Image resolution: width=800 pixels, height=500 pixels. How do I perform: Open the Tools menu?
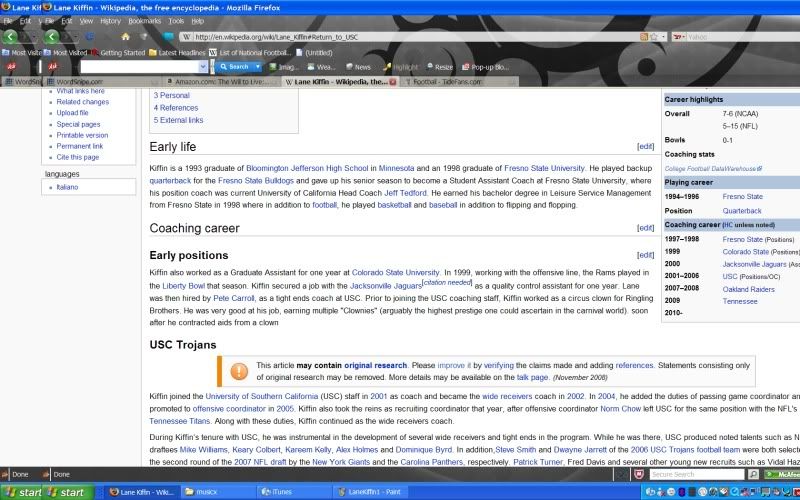176,21
